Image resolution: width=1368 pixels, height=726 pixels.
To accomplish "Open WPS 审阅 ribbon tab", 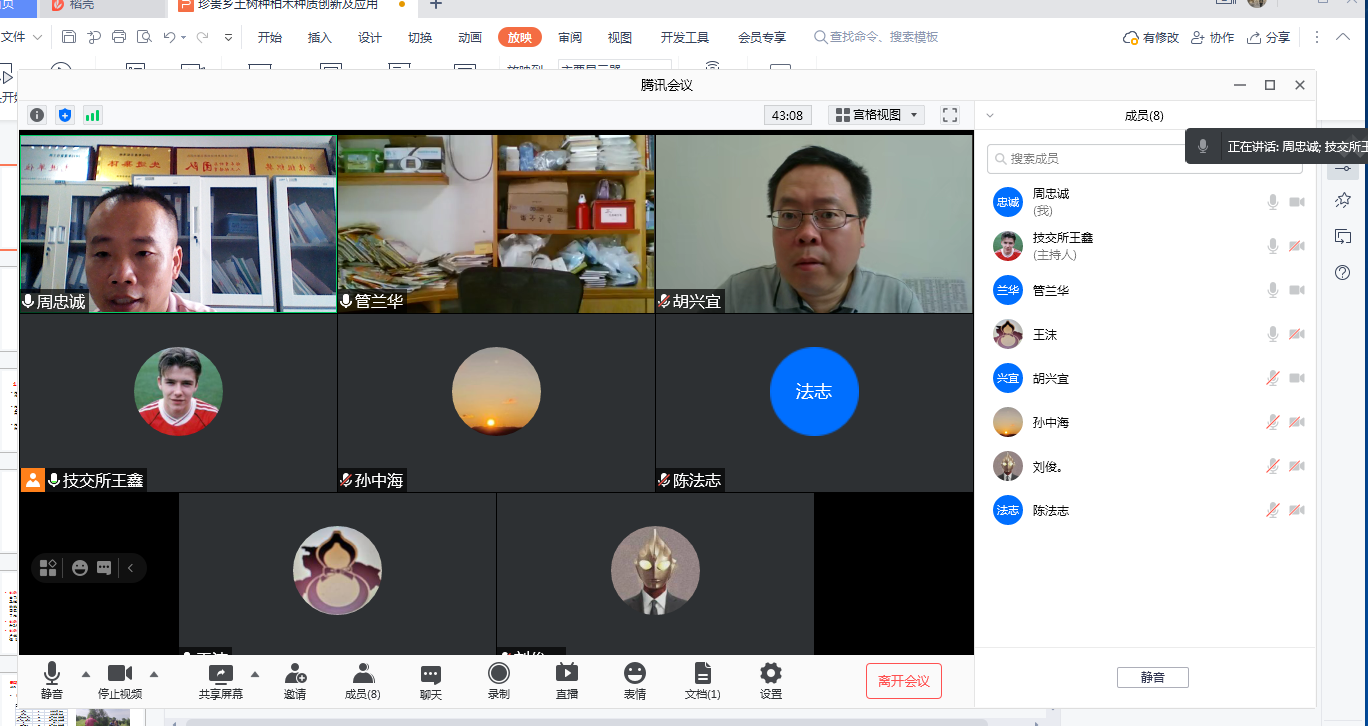I will coord(570,38).
